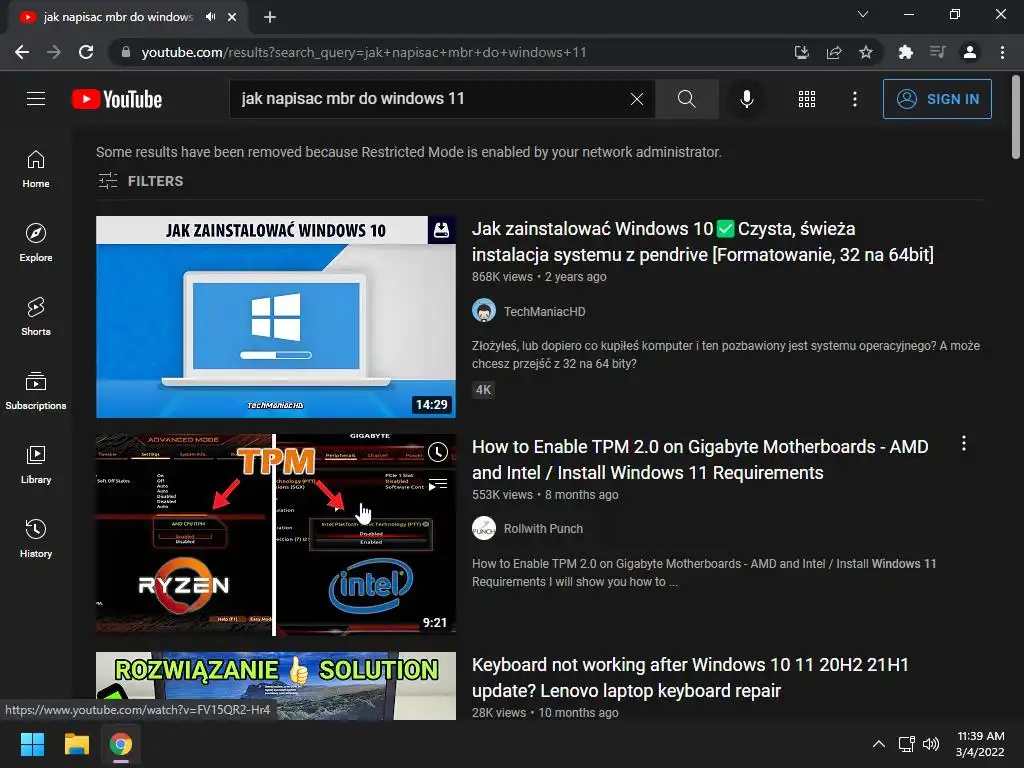This screenshot has height=768, width=1024.
Task: Open the taskbar volume control
Action: pyautogui.click(x=931, y=744)
